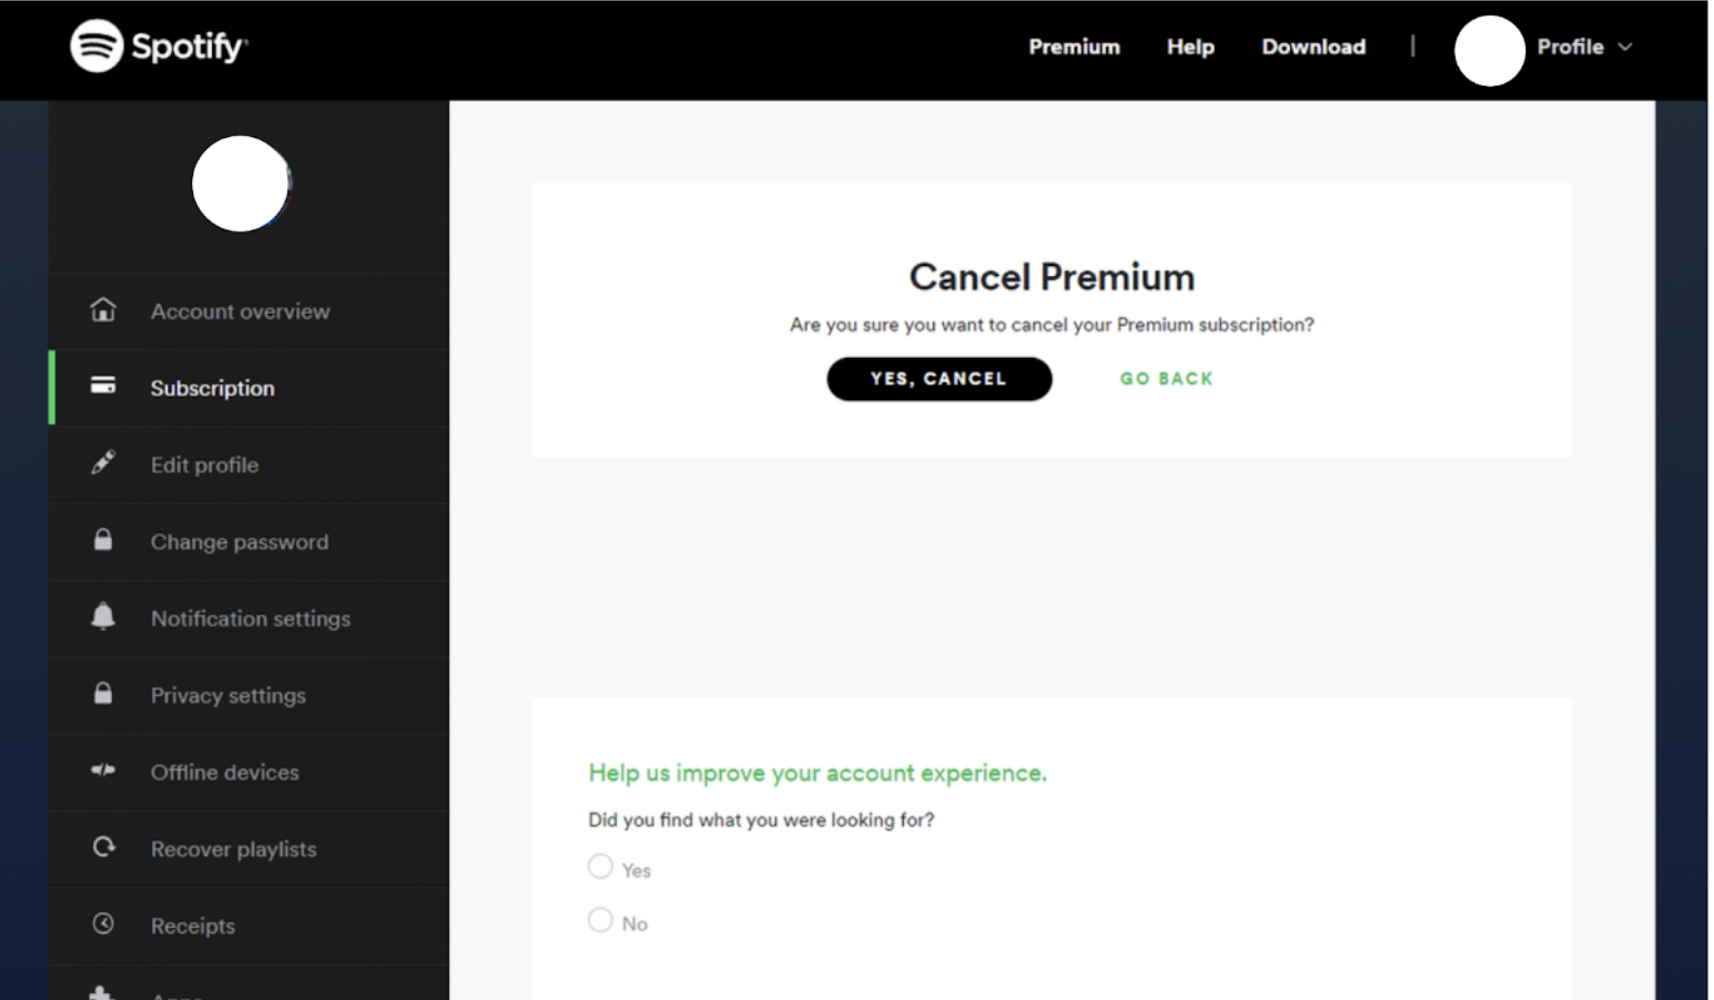Select the Yes radio button
1714x1000 pixels.
600,866
